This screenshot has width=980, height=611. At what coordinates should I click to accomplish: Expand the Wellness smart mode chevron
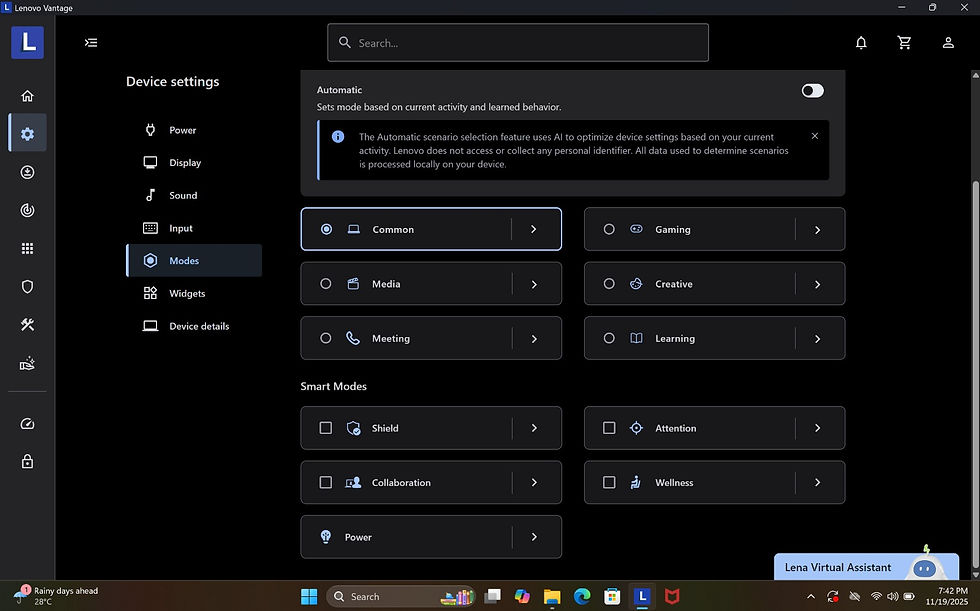point(818,482)
